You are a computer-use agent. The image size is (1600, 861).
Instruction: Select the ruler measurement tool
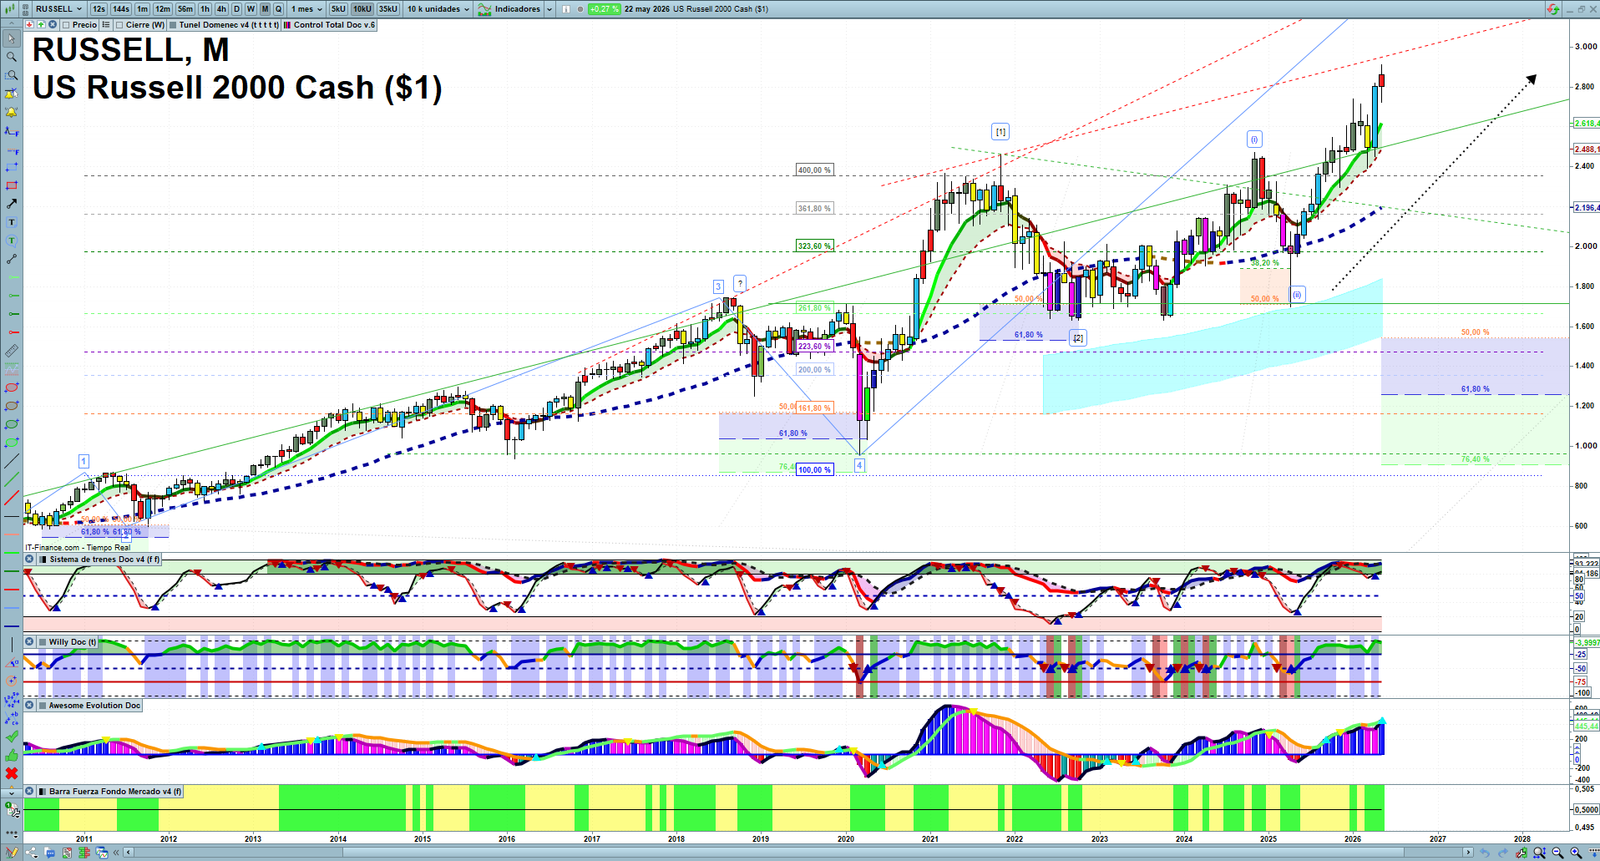click(x=12, y=351)
